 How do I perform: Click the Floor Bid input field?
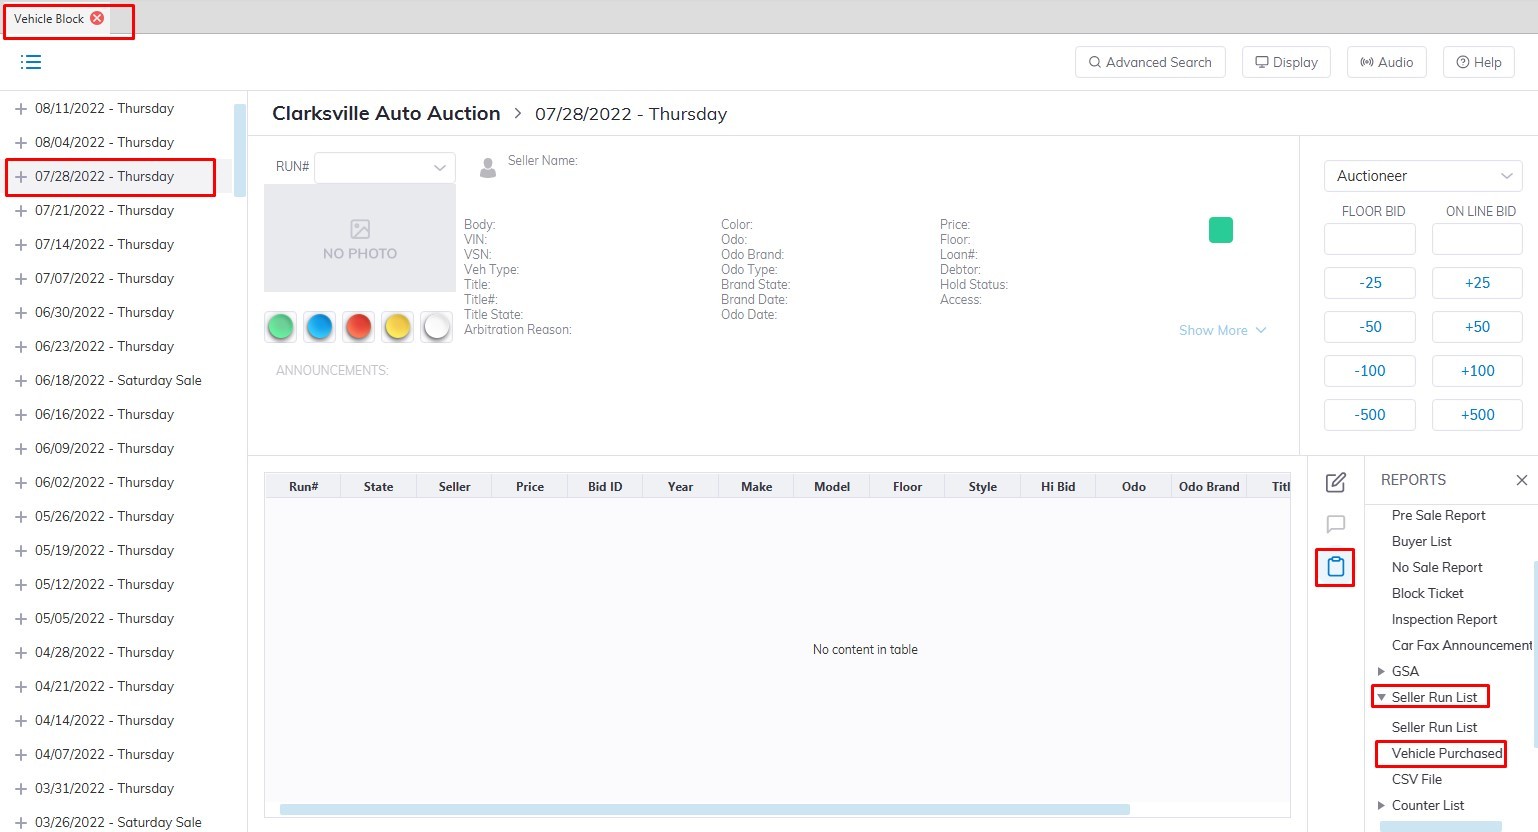pos(1369,239)
